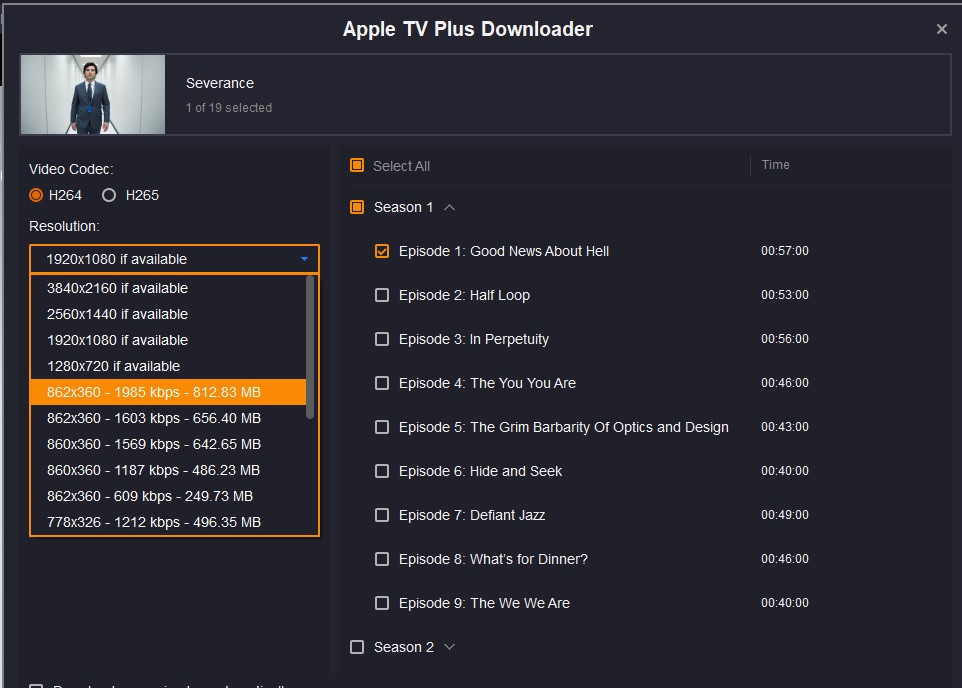
Task: Select the H265 video codec
Action: 109,195
